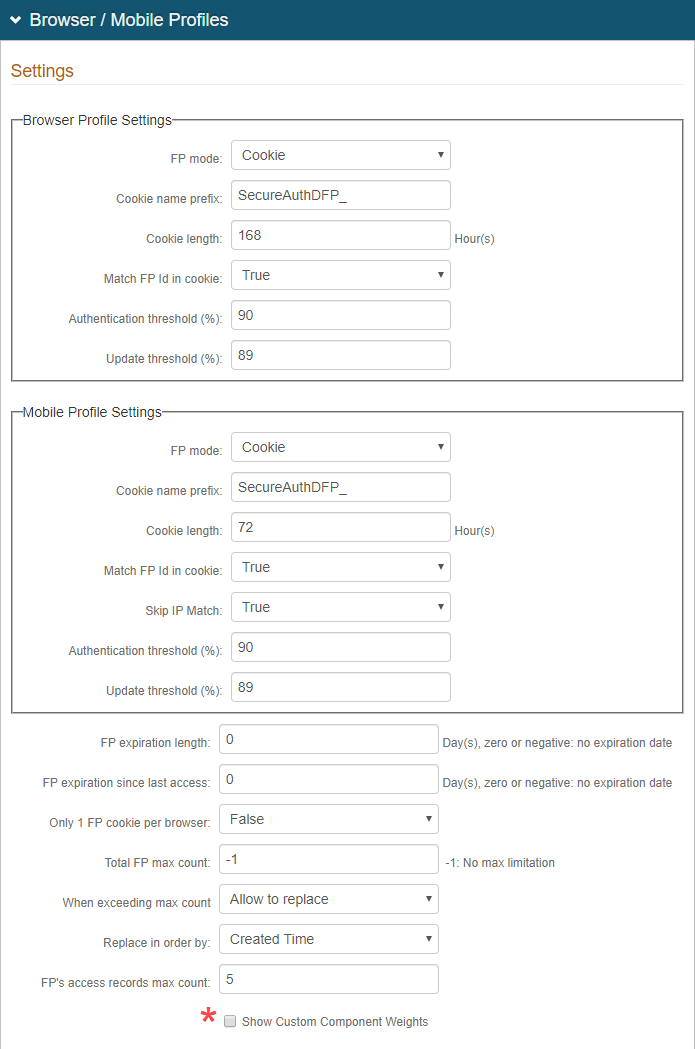Click Mobile Authentication threshold field
The height and width of the screenshot is (1049, 695).
(340, 647)
